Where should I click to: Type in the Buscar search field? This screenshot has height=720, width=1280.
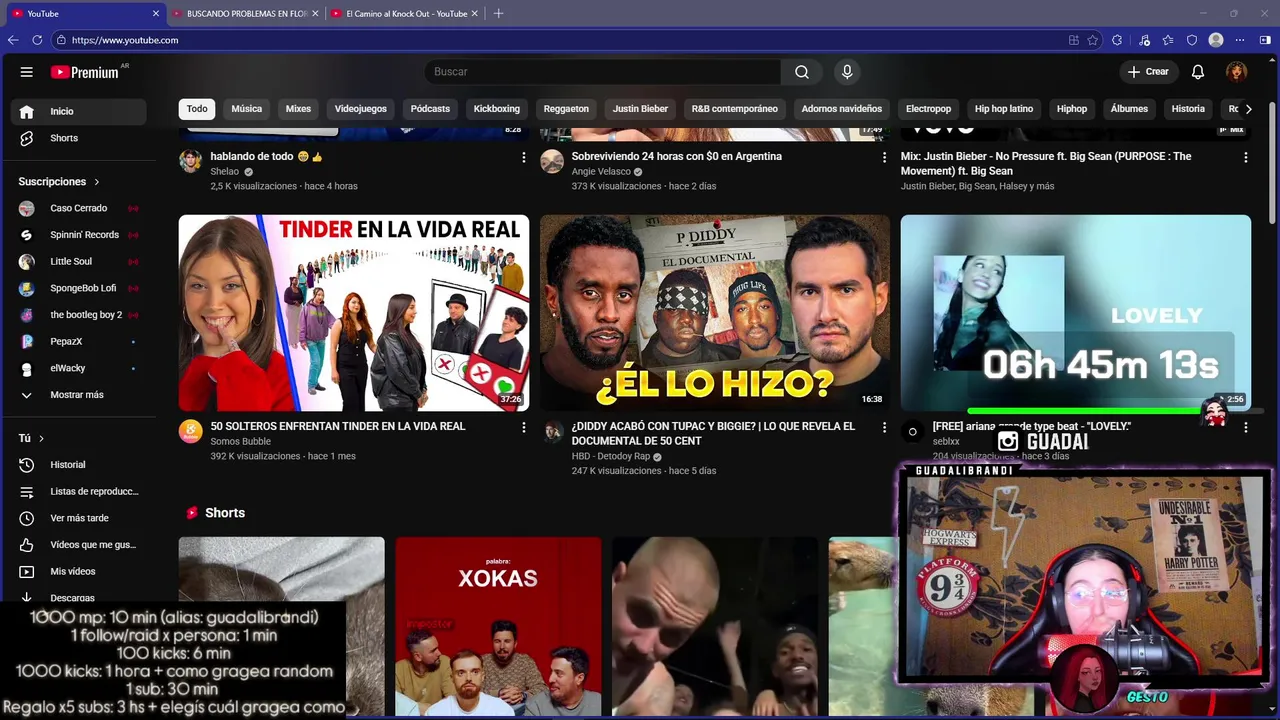click(603, 72)
